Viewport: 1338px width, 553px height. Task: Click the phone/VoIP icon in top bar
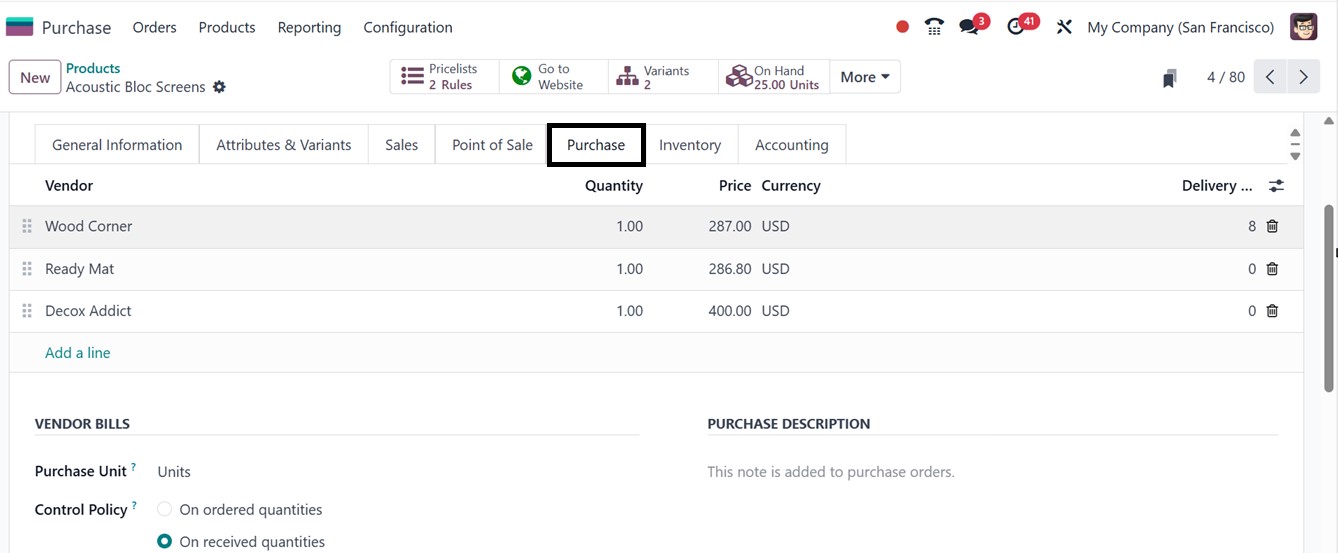coord(934,27)
